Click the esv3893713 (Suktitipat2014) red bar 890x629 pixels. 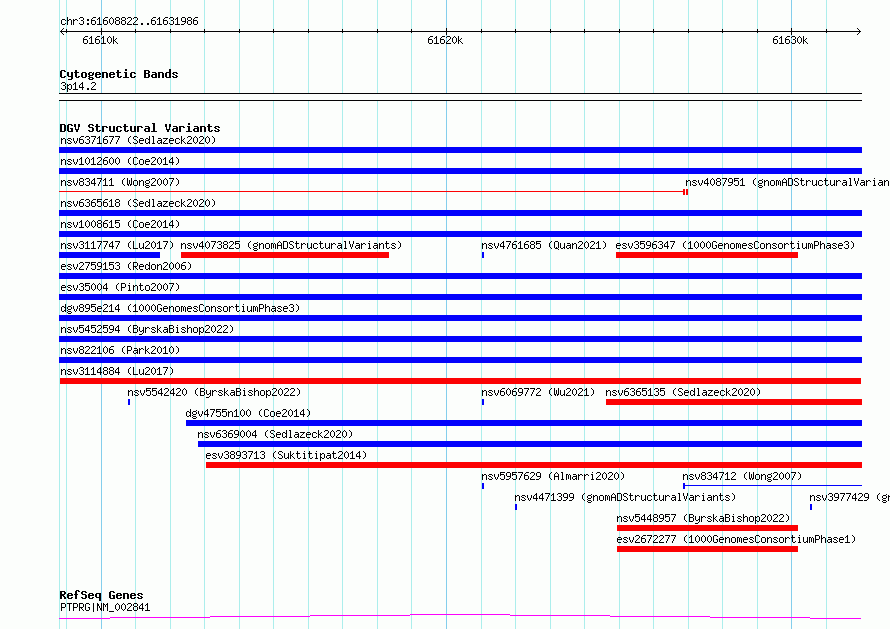click(x=534, y=465)
